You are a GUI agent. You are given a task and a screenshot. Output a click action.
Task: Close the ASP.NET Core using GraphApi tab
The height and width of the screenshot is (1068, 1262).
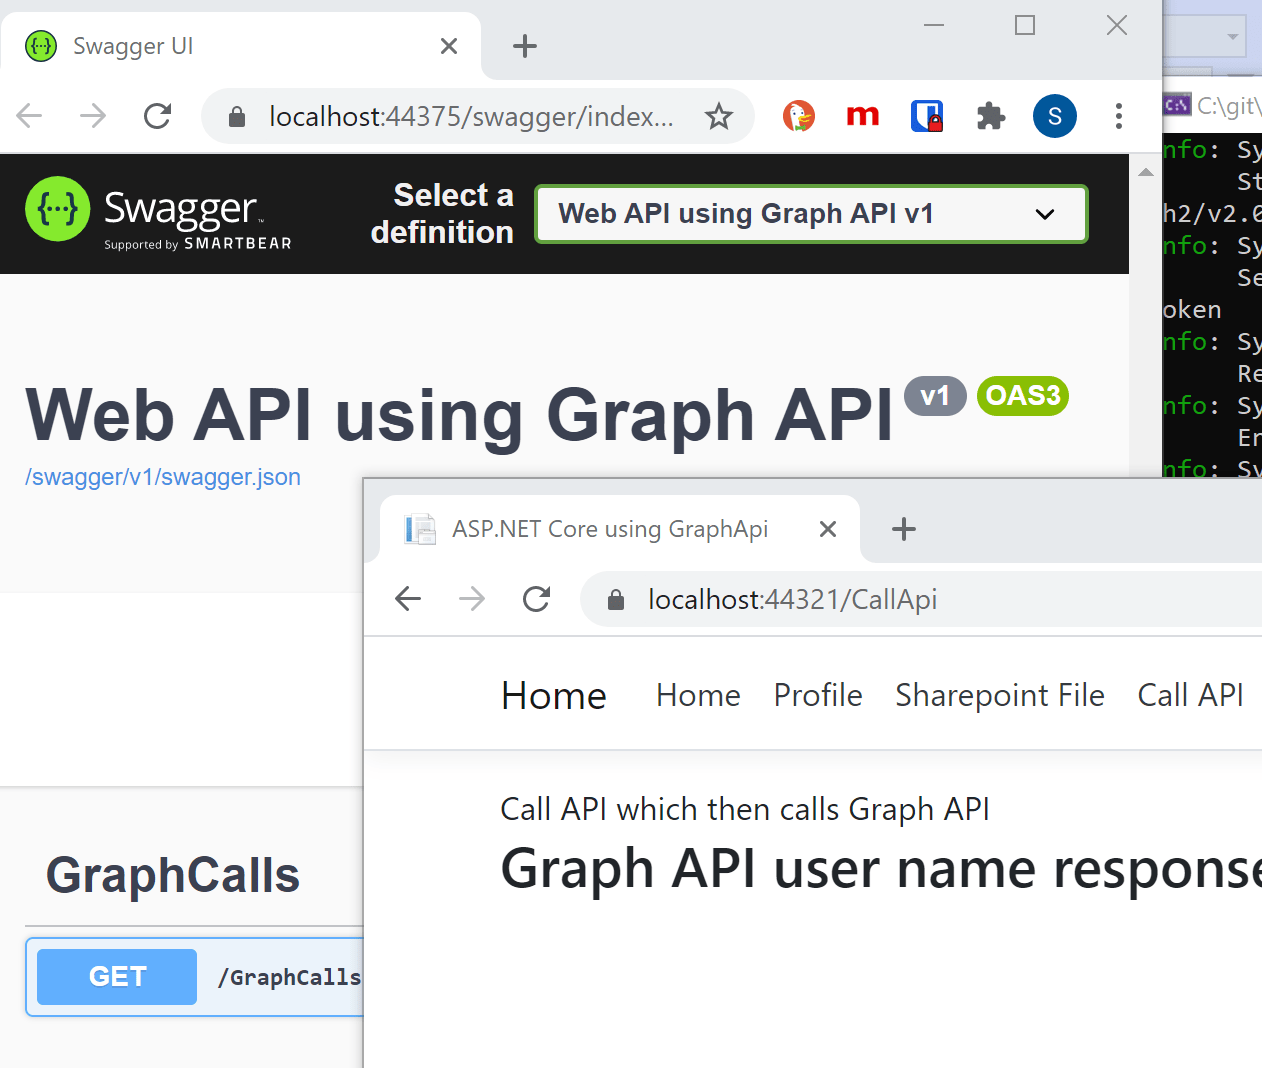[x=827, y=529]
